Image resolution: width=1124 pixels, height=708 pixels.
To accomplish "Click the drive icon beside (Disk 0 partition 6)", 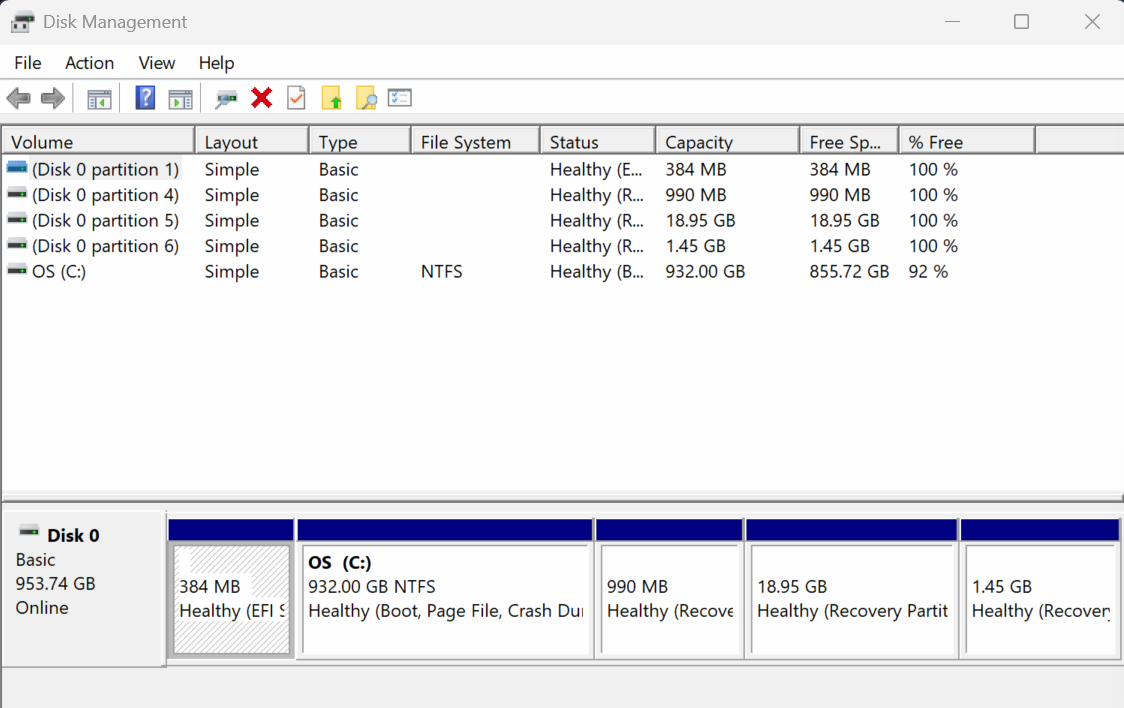I will coord(17,245).
